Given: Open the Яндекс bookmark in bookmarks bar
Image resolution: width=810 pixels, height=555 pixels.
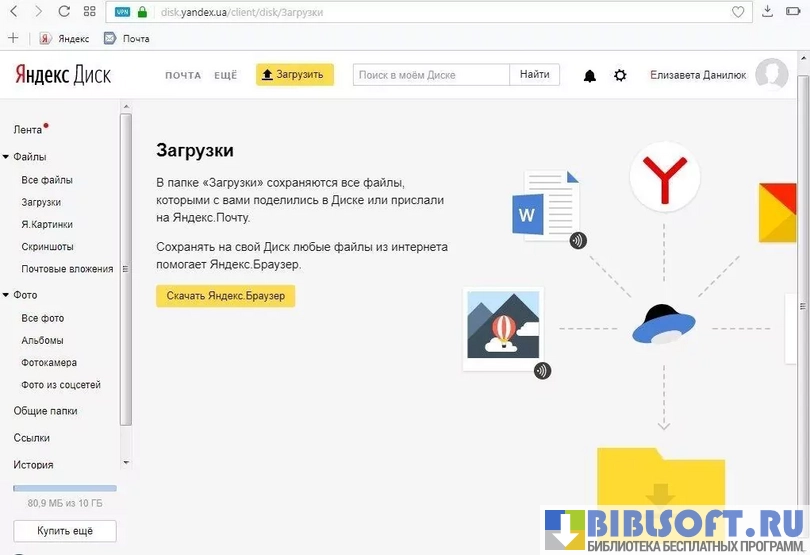Looking at the screenshot, I should tap(64, 39).
